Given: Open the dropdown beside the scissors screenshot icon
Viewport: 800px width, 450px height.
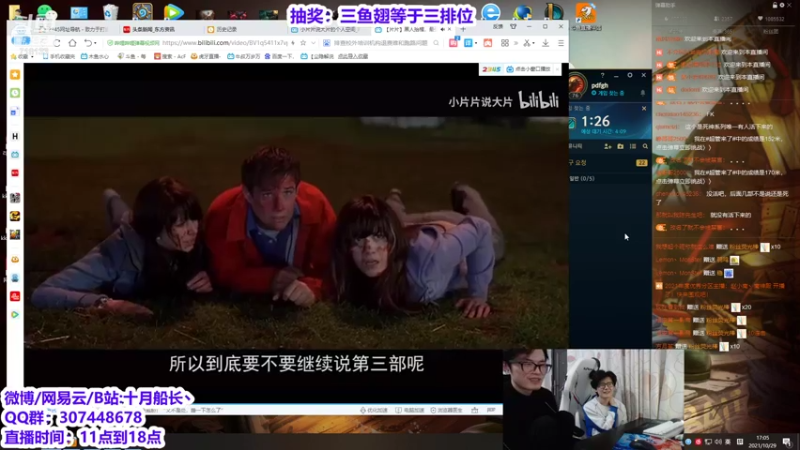Looking at the screenshot, I should 533,43.
